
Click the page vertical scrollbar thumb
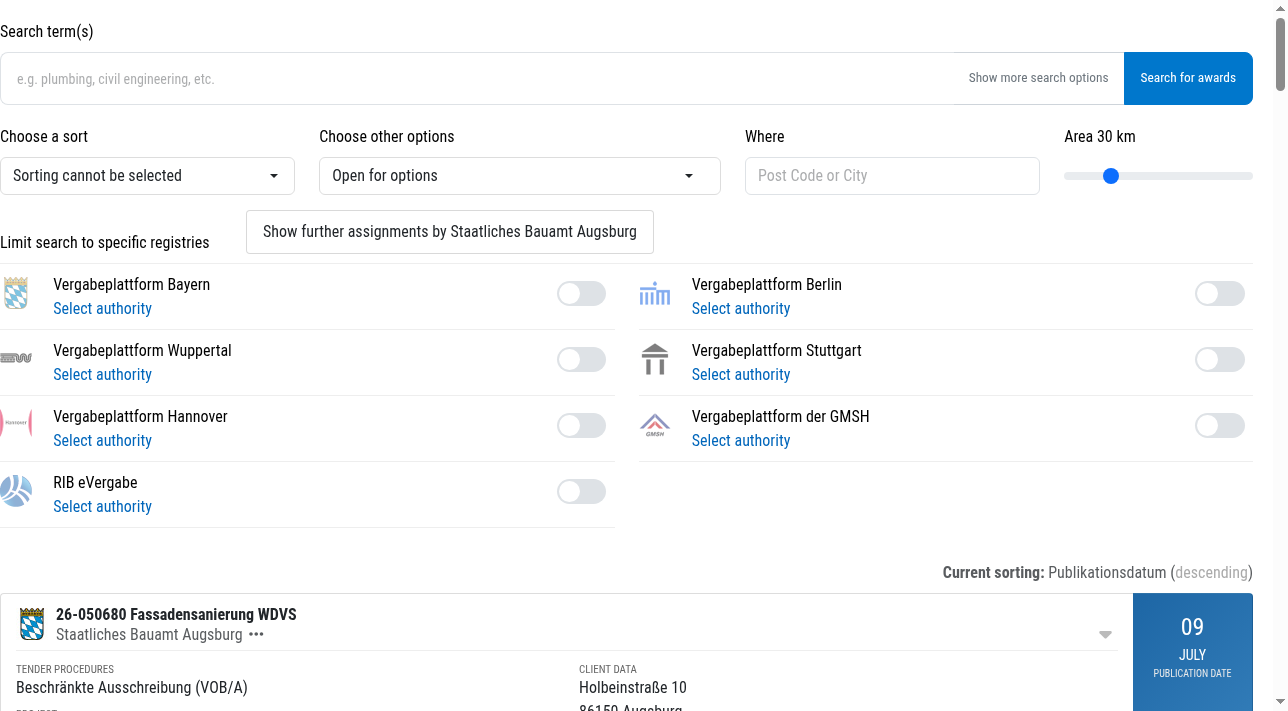click(1281, 55)
